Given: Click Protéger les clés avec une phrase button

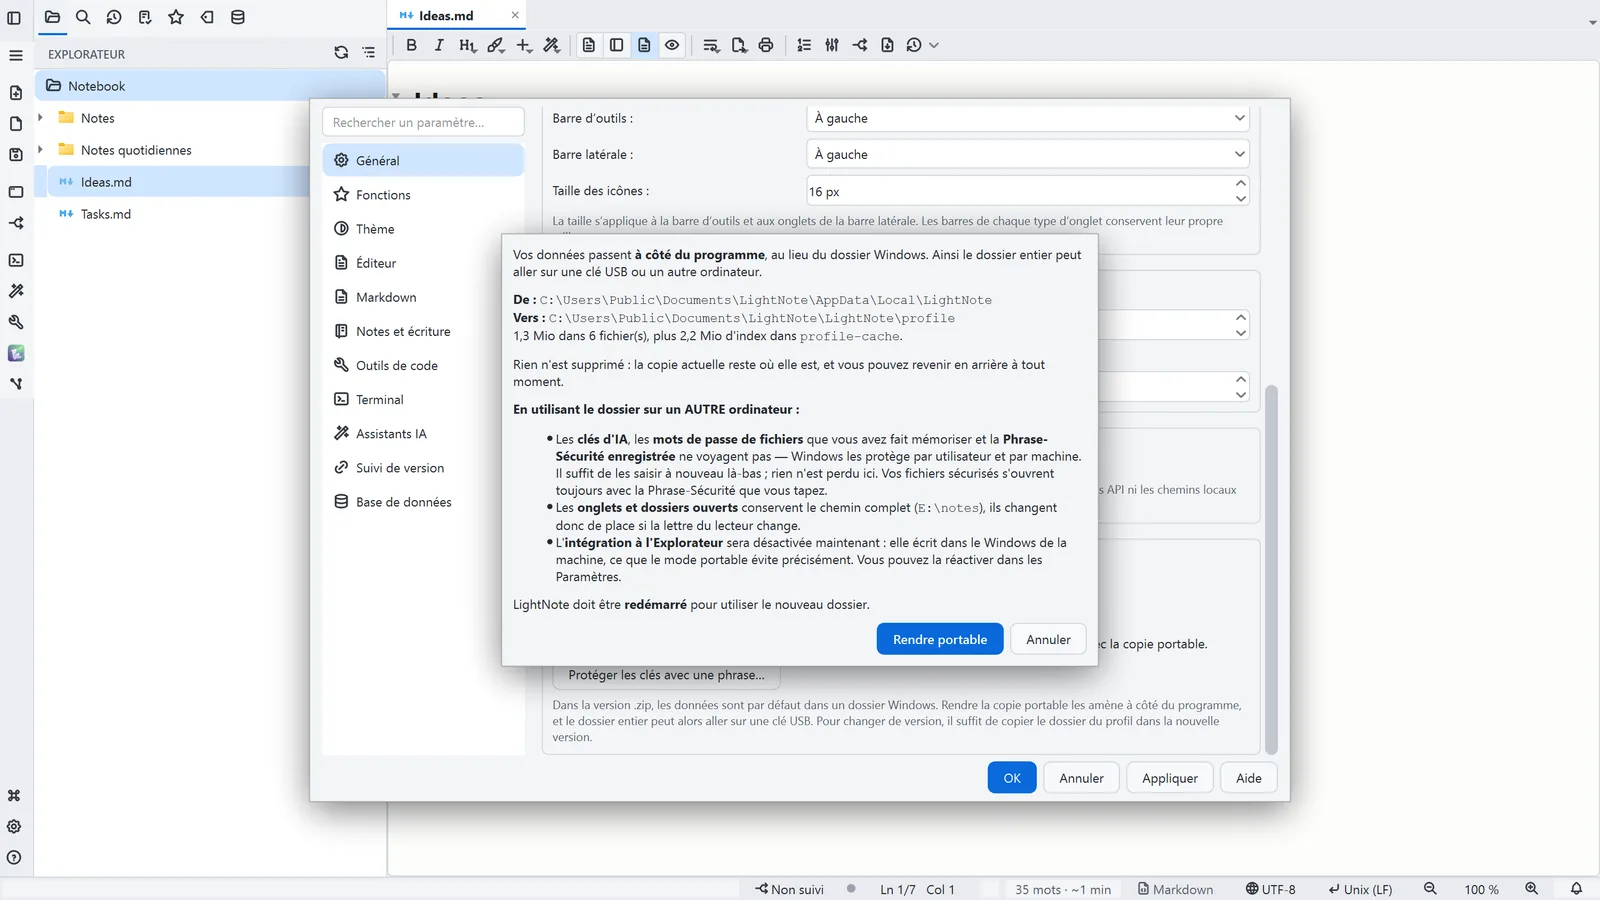Looking at the screenshot, I should click(x=666, y=675).
